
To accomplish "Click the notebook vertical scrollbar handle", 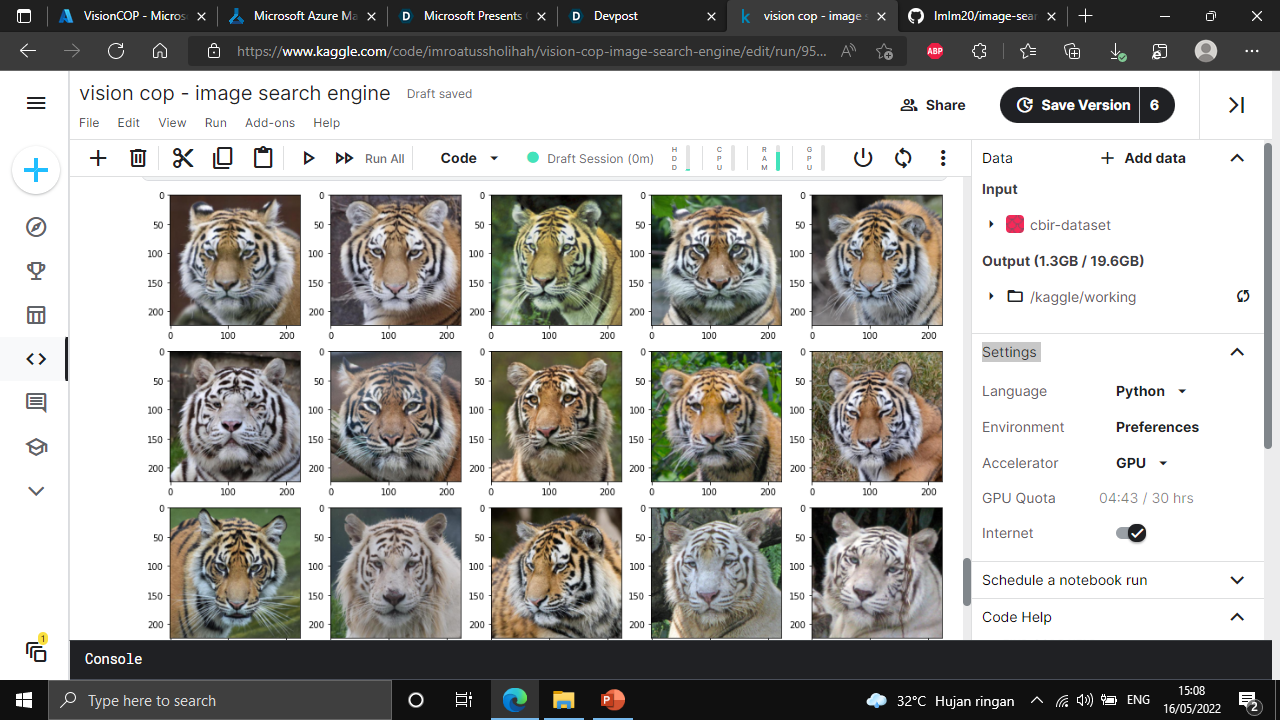I will (966, 582).
